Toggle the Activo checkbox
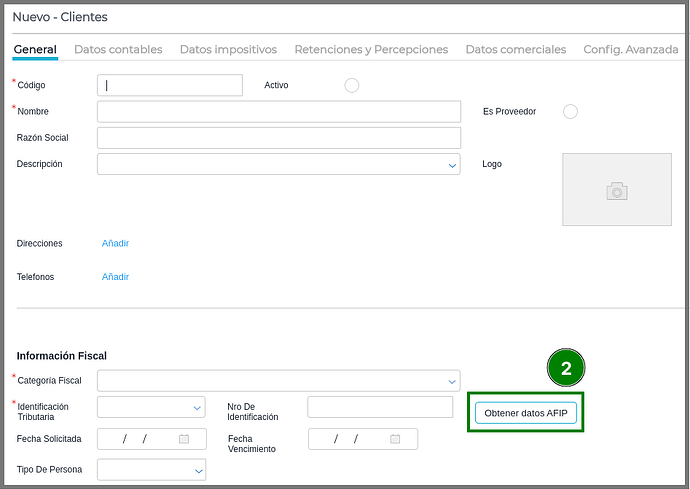 tap(352, 86)
